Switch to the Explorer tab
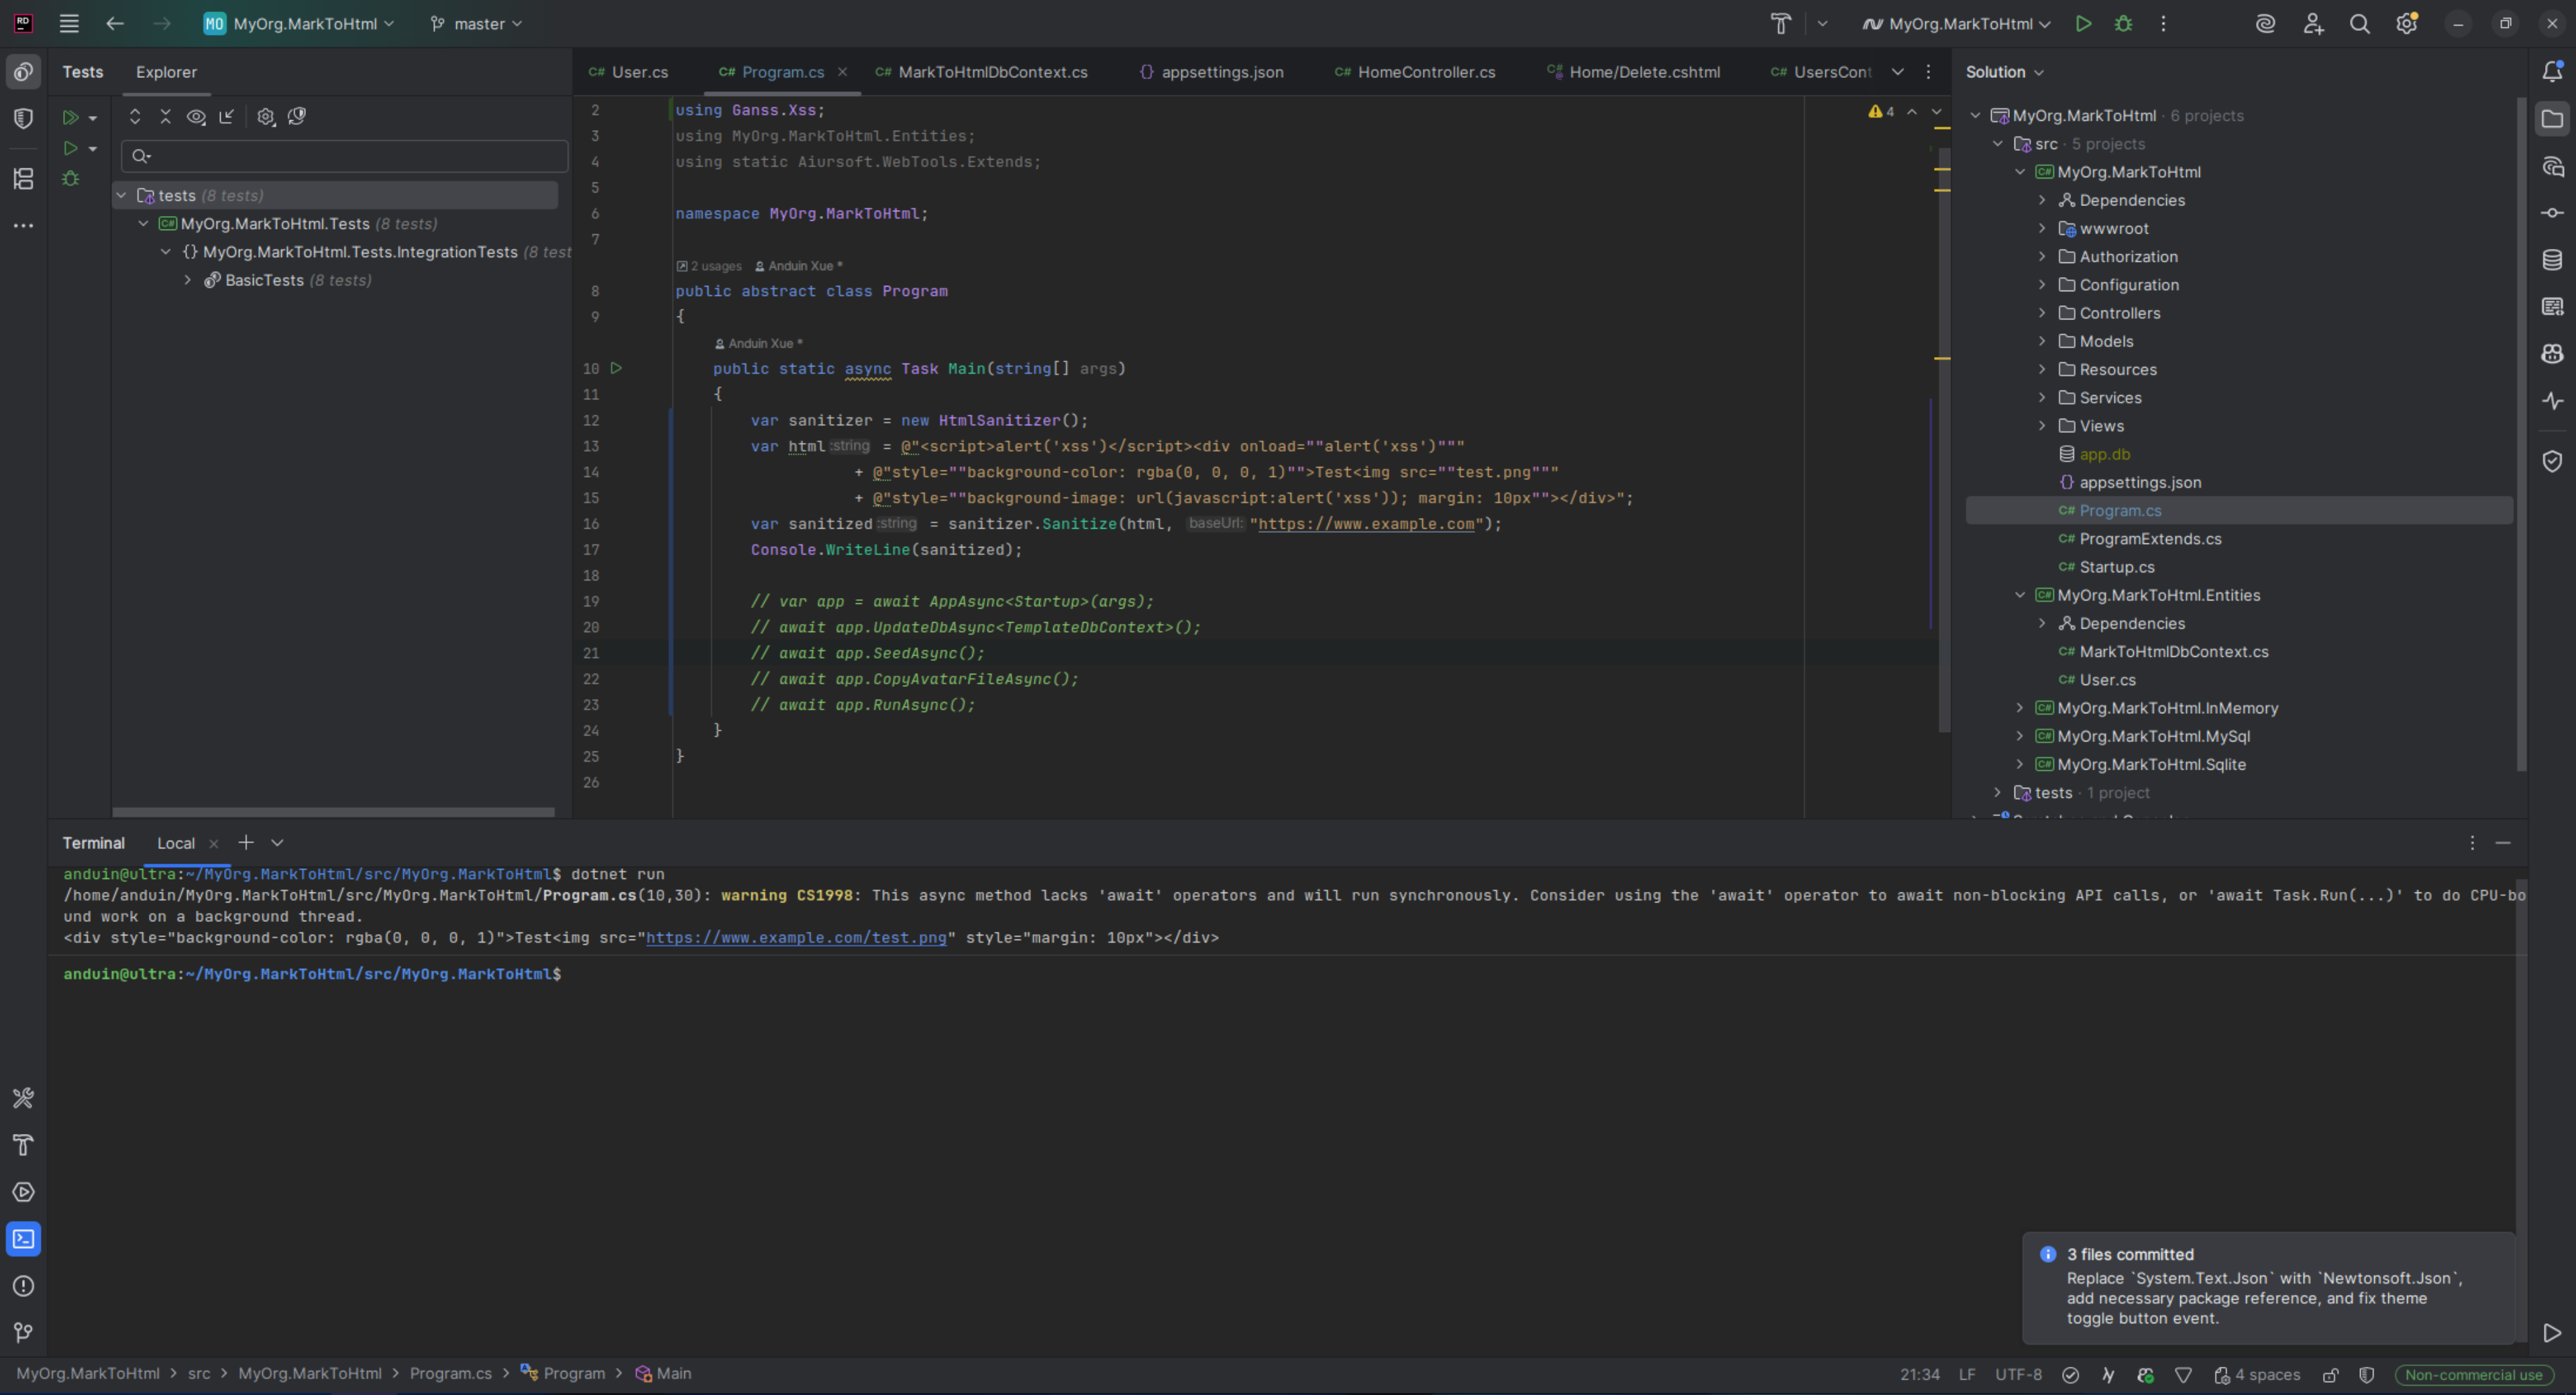The height and width of the screenshot is (1395, 2576). point(166,72)
